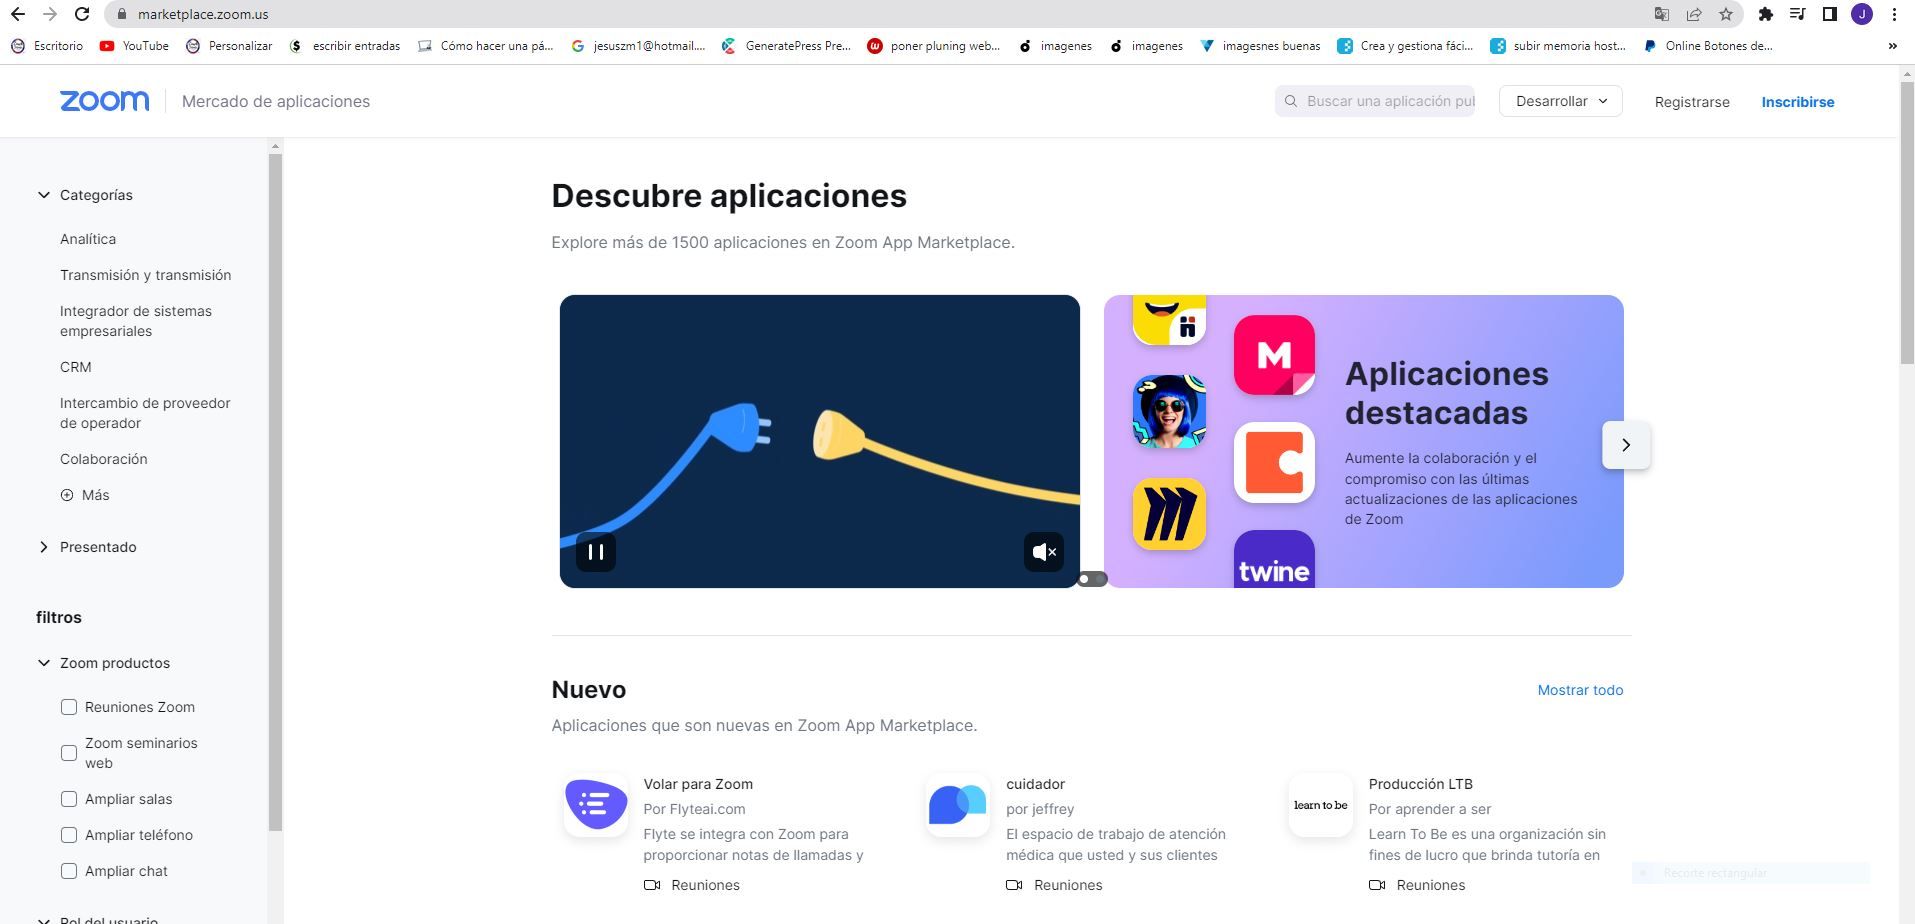The image size is (1915, 924).
Task: Check the Ampliar chat checkbox
Action: point(69,871)
